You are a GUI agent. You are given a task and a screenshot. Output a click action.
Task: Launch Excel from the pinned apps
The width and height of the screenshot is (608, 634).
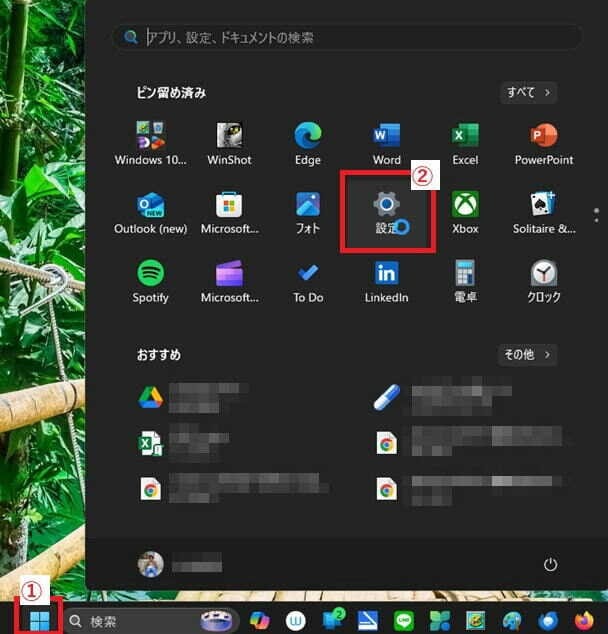pos(465,140)
